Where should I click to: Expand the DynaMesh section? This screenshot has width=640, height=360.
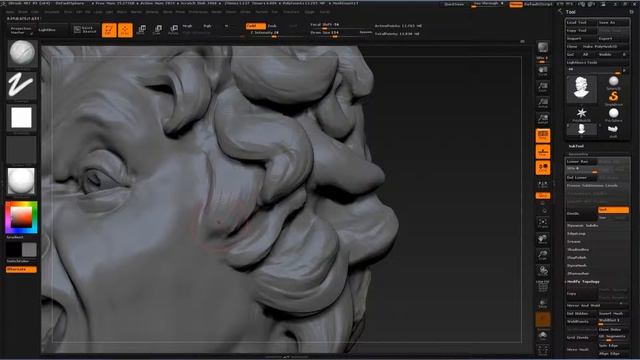tap(577, 265)
